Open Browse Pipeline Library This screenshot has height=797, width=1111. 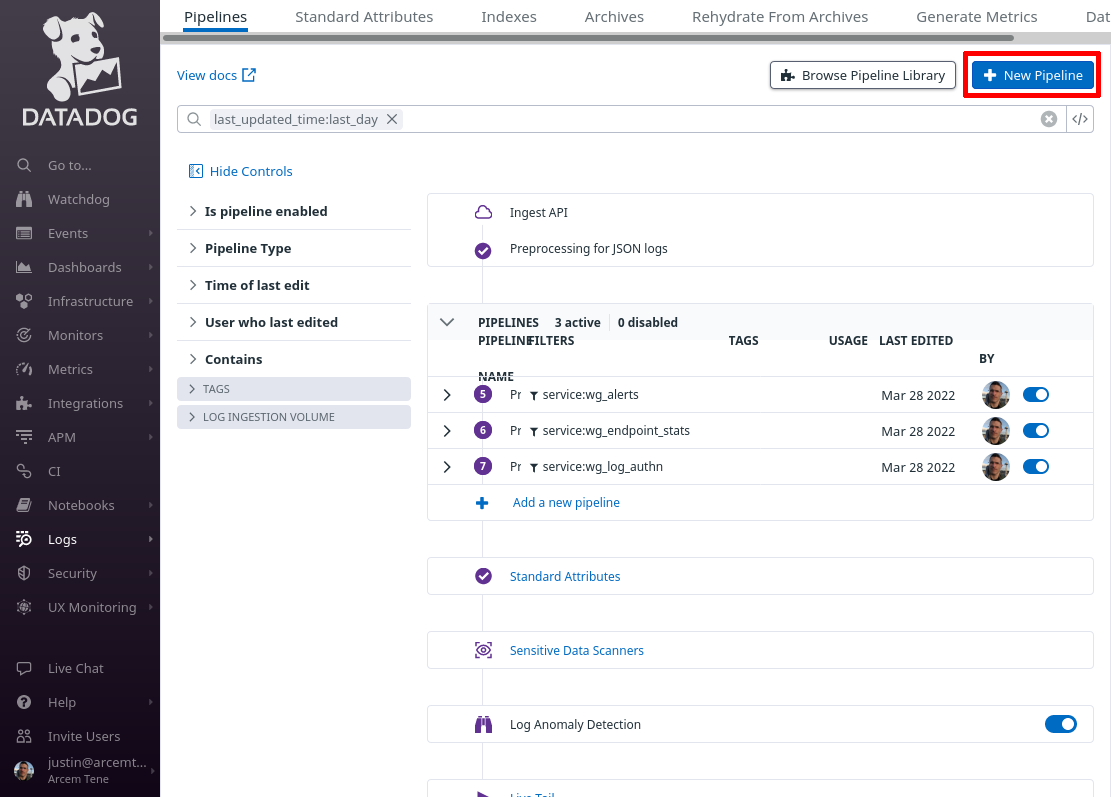point(863,75)
